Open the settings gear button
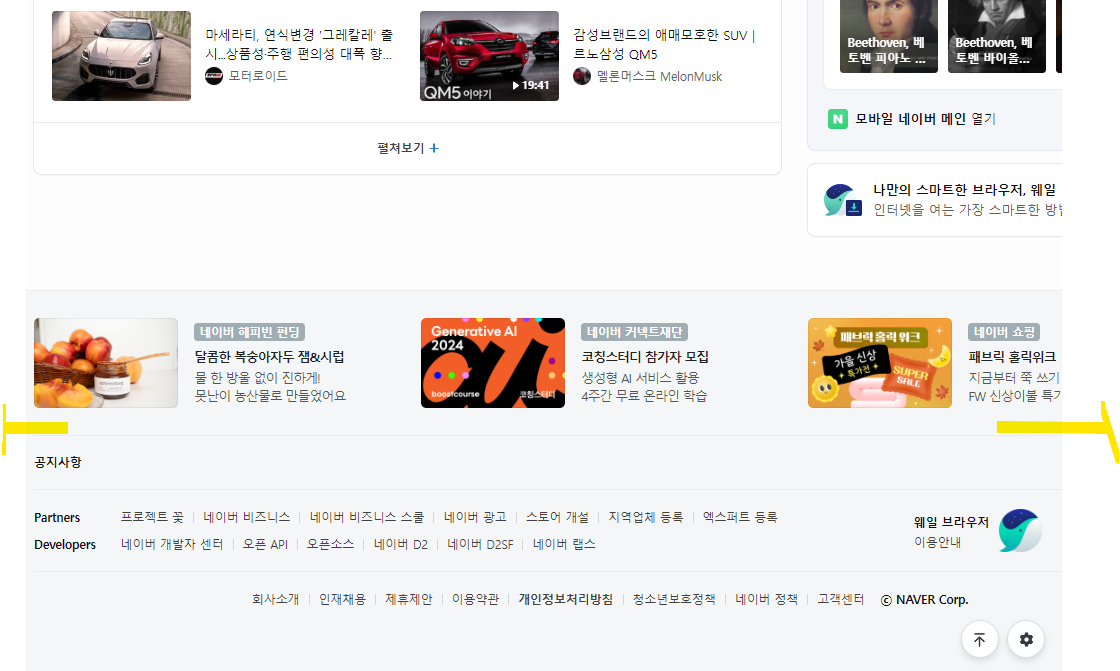 (x=1026, y=640)
